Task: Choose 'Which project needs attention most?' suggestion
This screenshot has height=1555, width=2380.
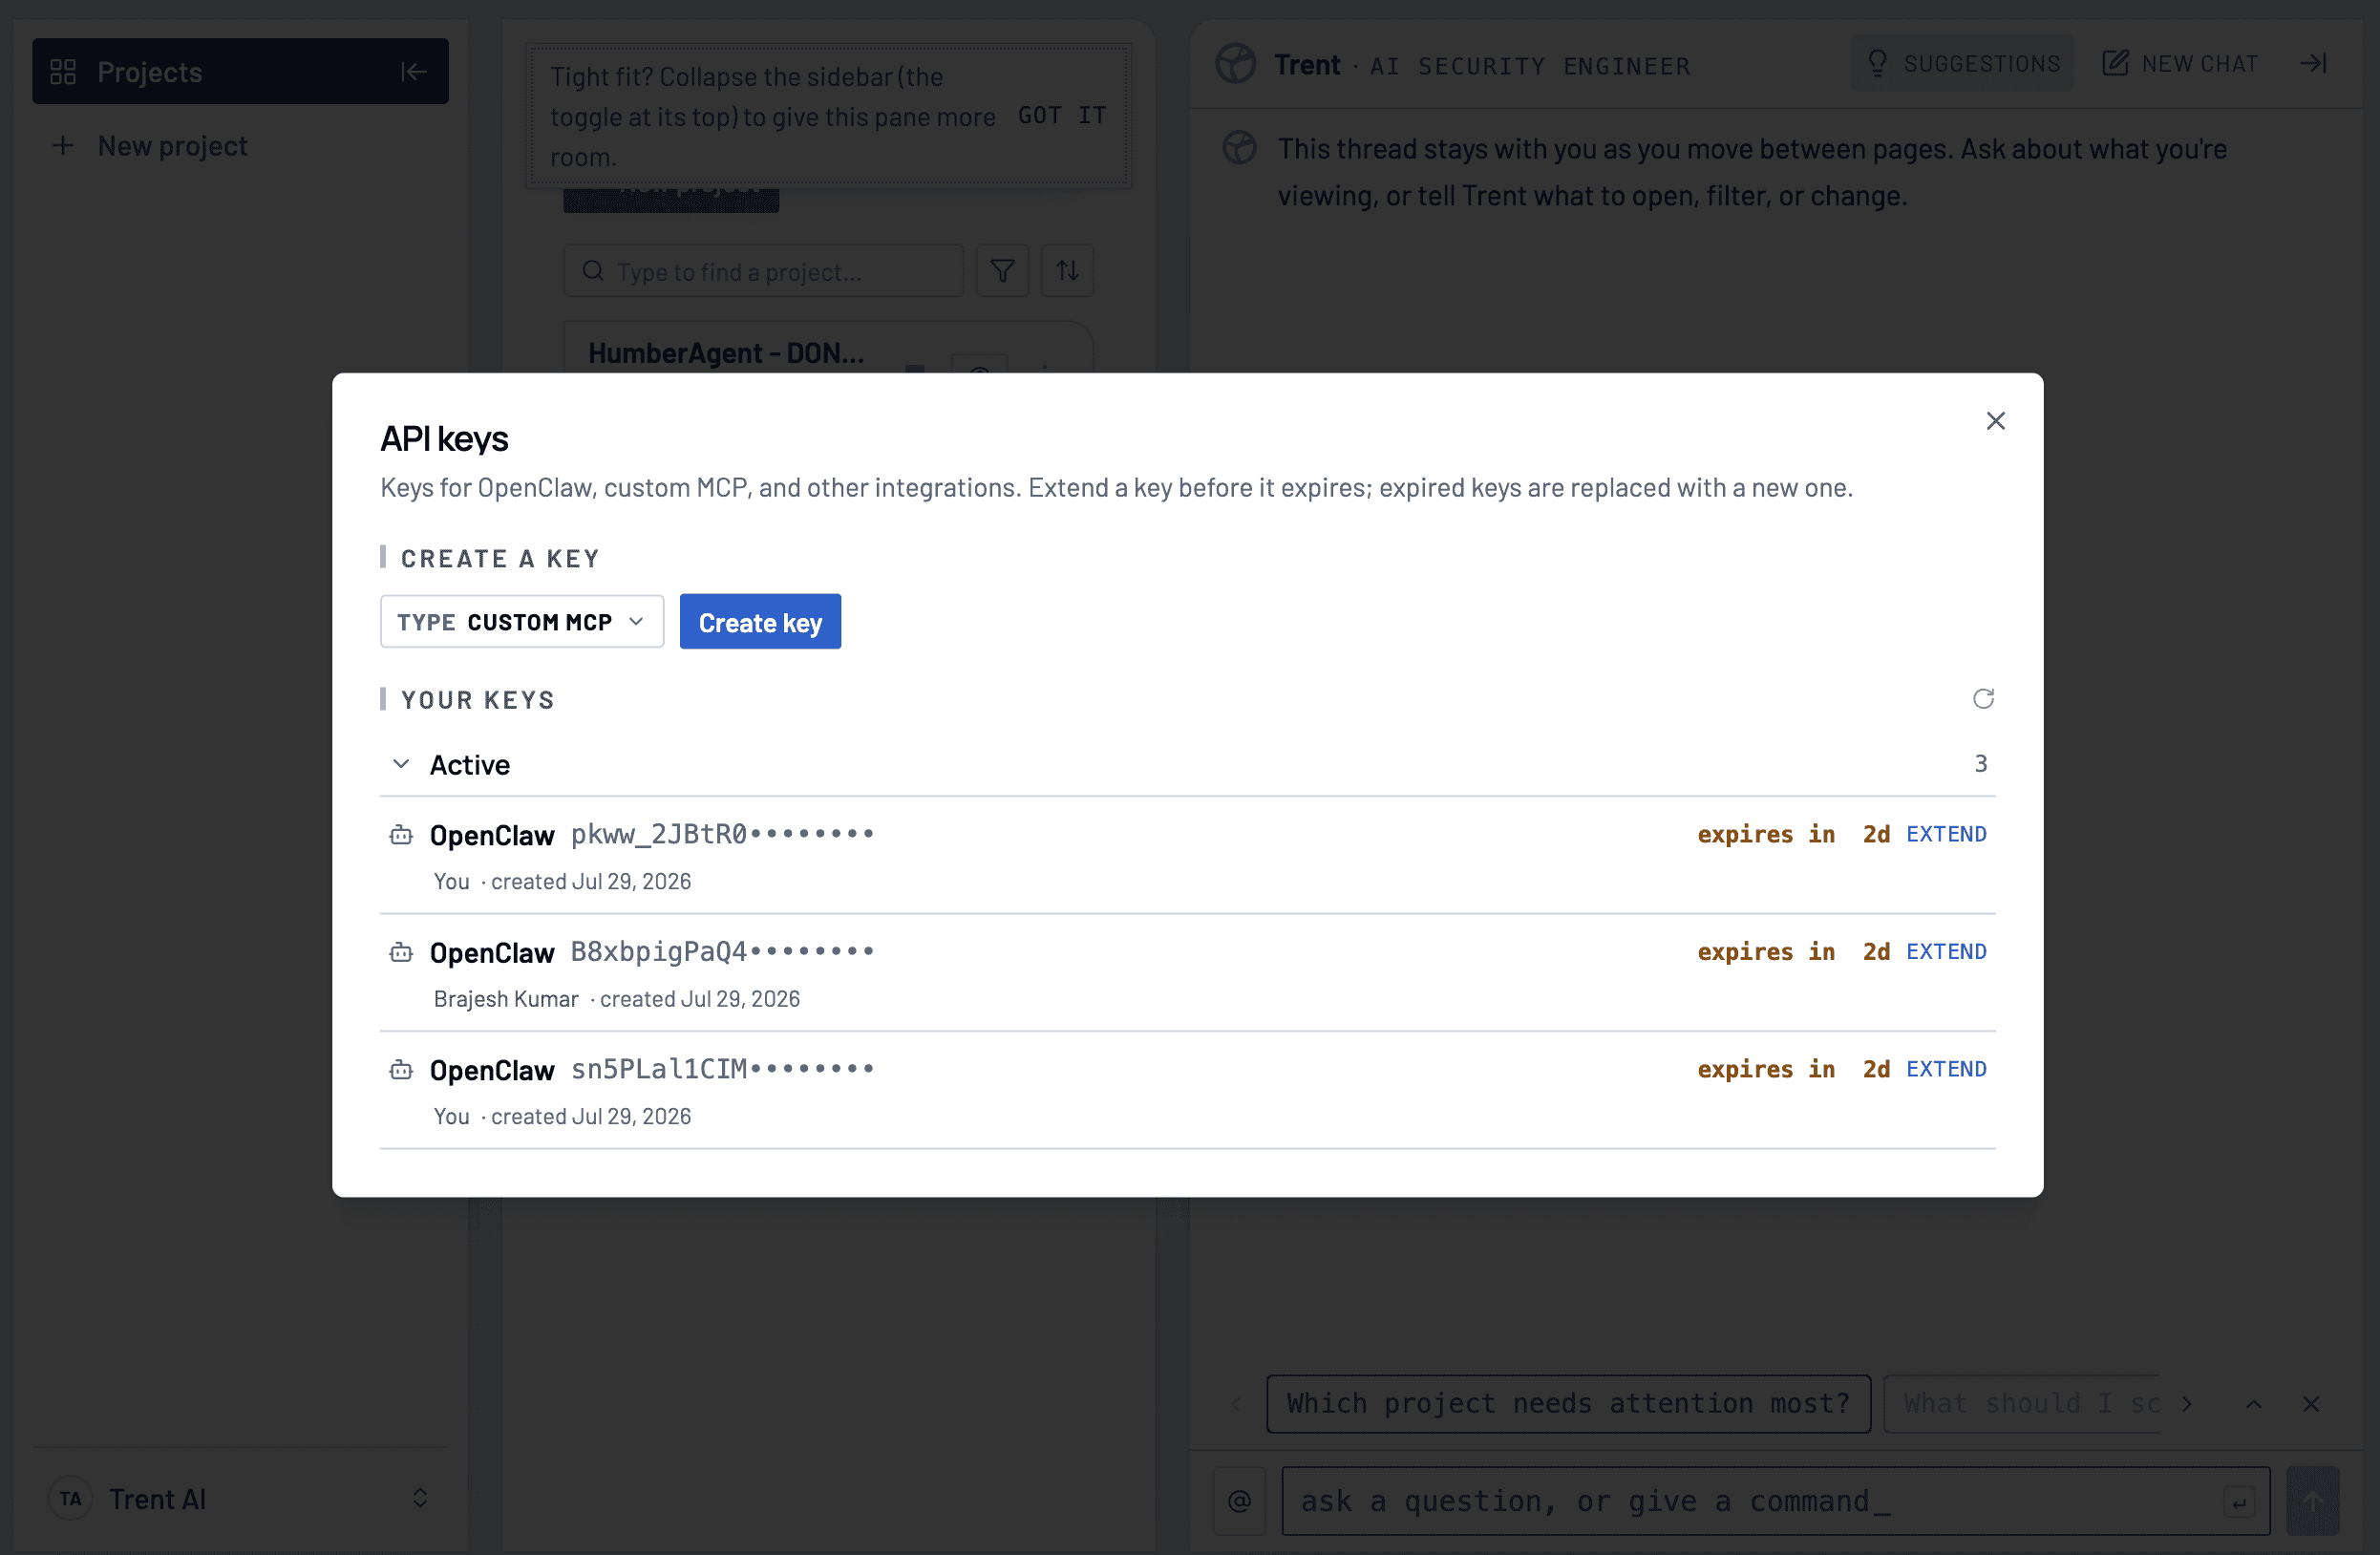Action: click(x=1568, y=1404)
